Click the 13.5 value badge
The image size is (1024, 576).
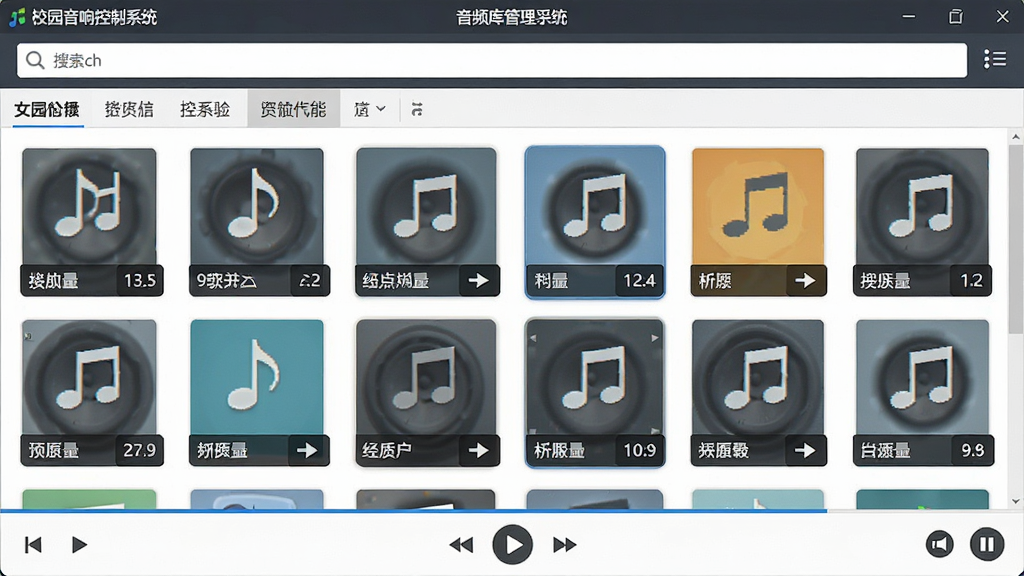pyautogui.click(x=140, y=281)
